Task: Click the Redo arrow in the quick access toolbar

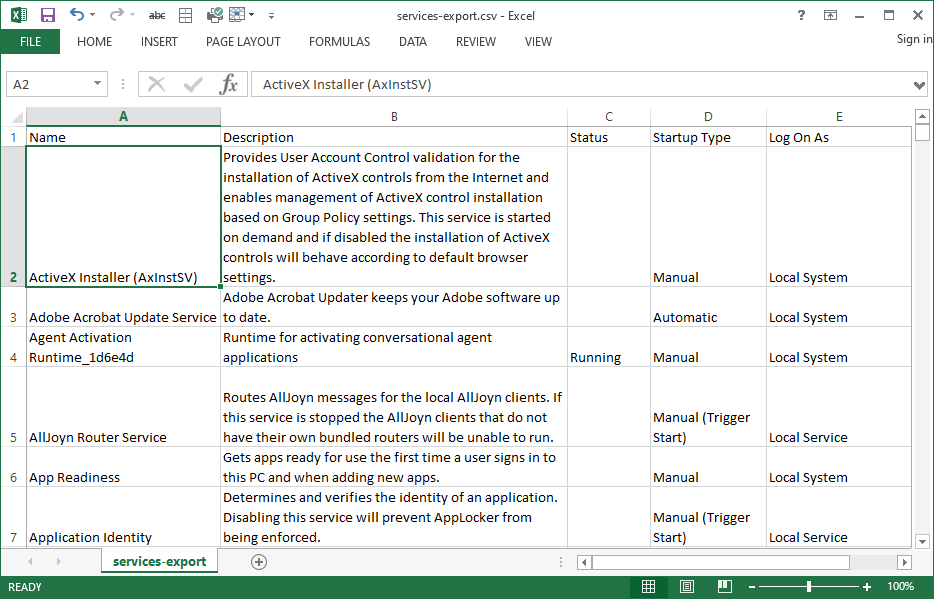Action: pyautogui.click(x=117, y=15)
